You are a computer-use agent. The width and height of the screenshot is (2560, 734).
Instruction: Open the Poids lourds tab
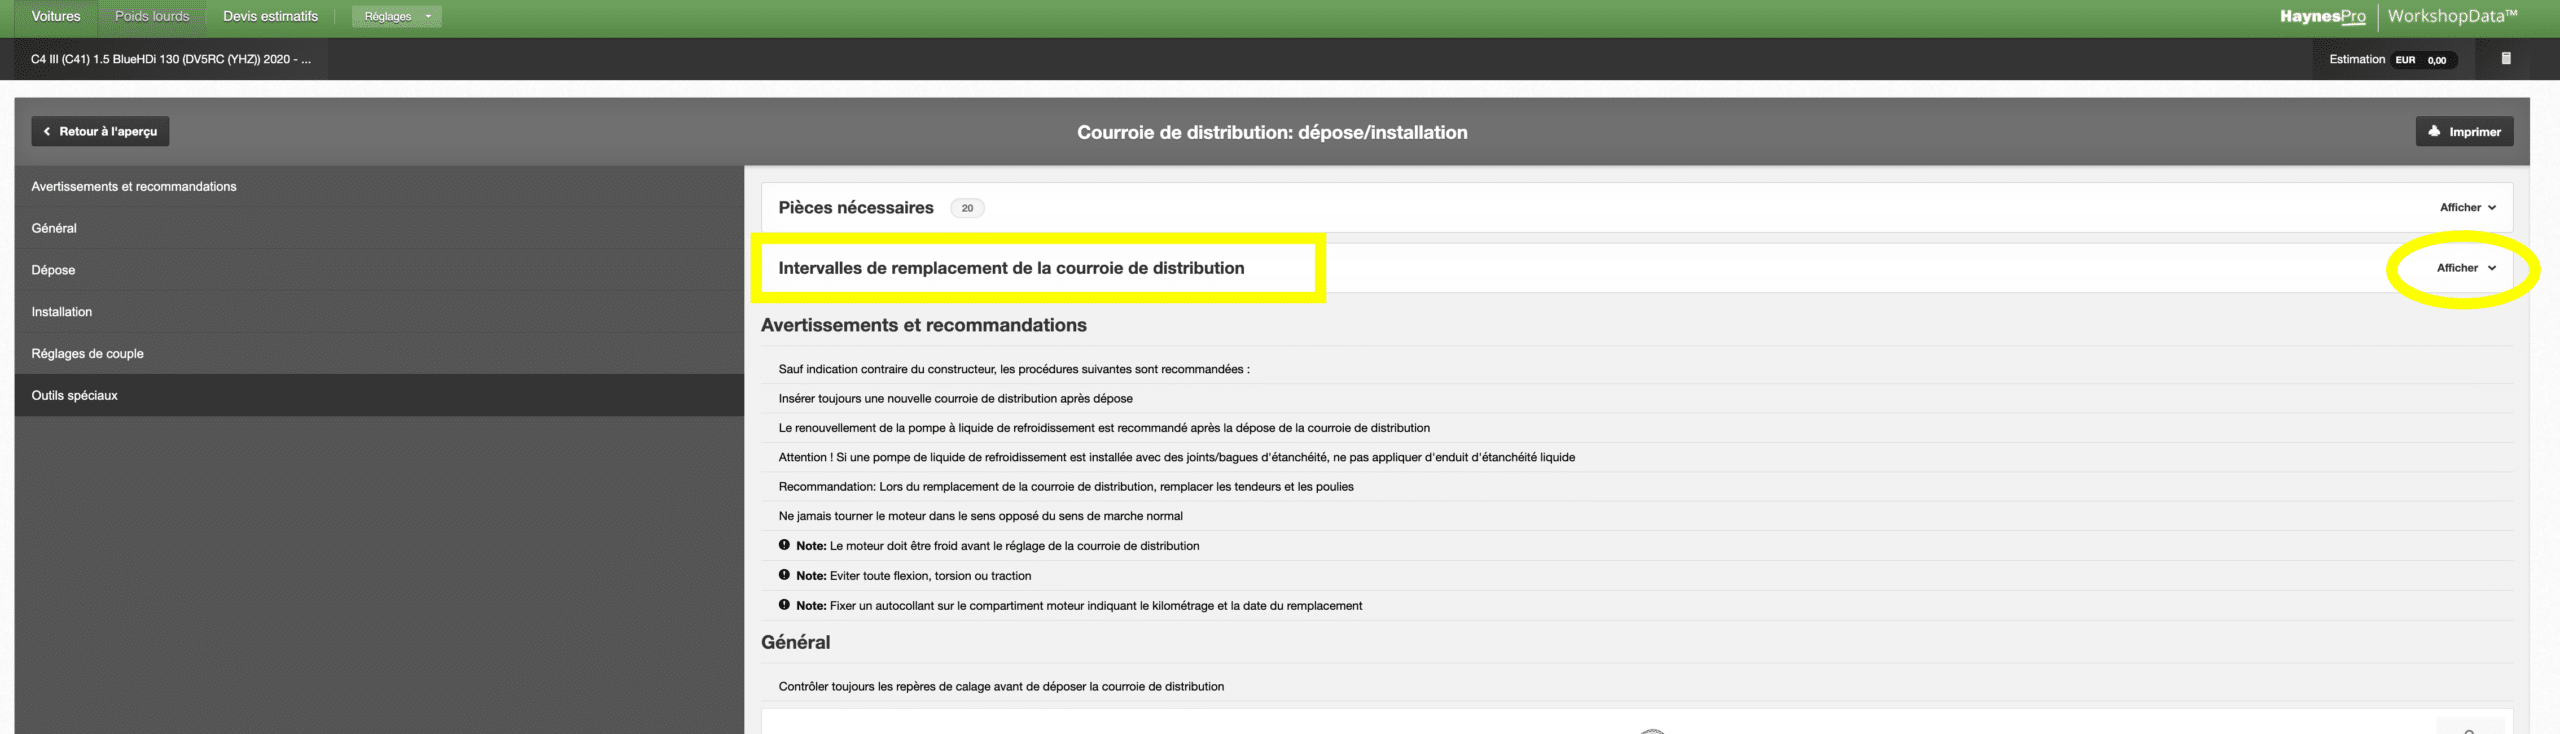pos(152,16)
